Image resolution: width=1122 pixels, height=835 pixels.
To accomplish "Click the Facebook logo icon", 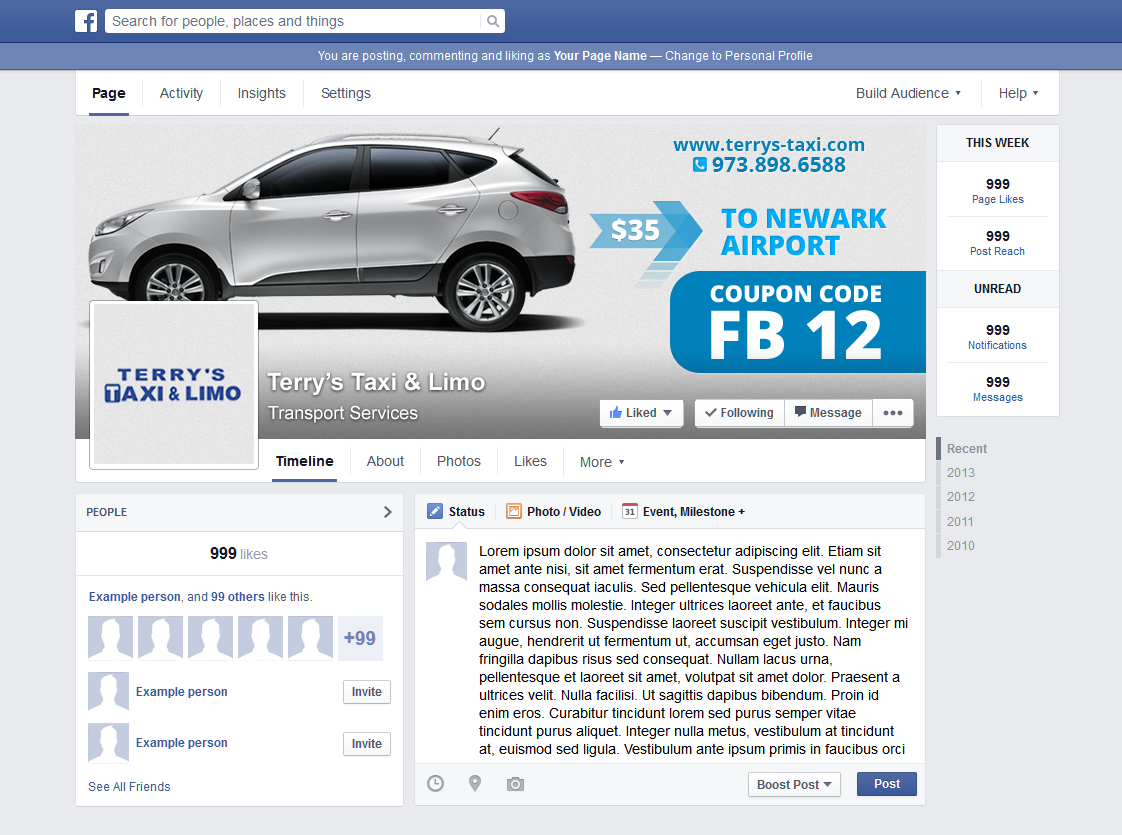I will [86, 21].
